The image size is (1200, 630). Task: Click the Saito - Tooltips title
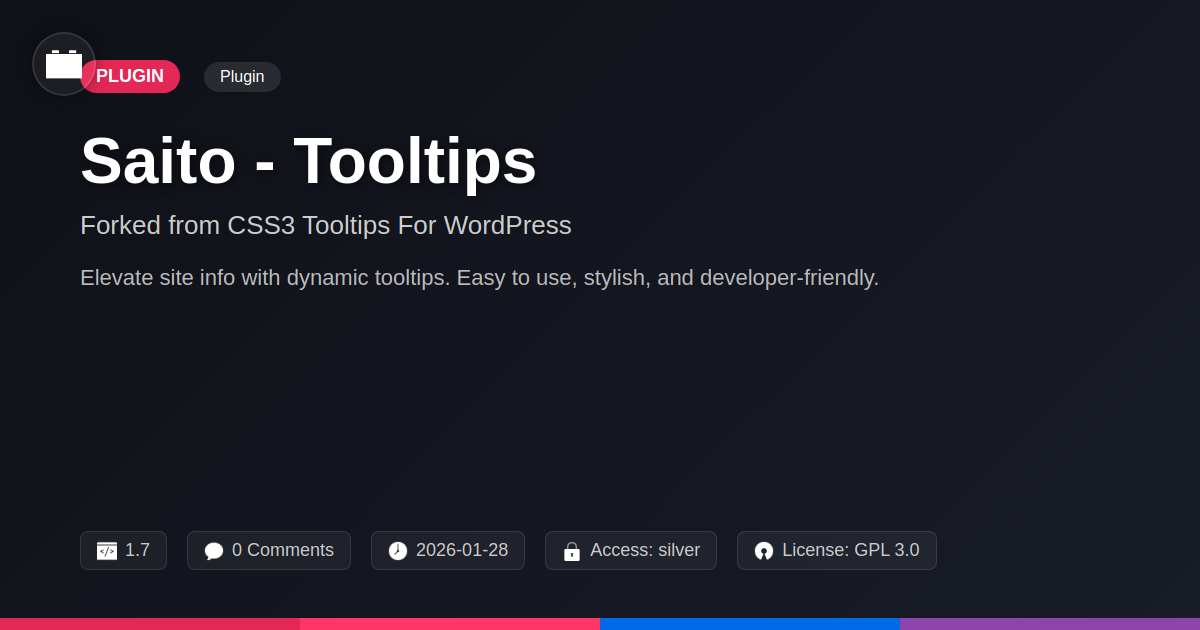[308, 161]
